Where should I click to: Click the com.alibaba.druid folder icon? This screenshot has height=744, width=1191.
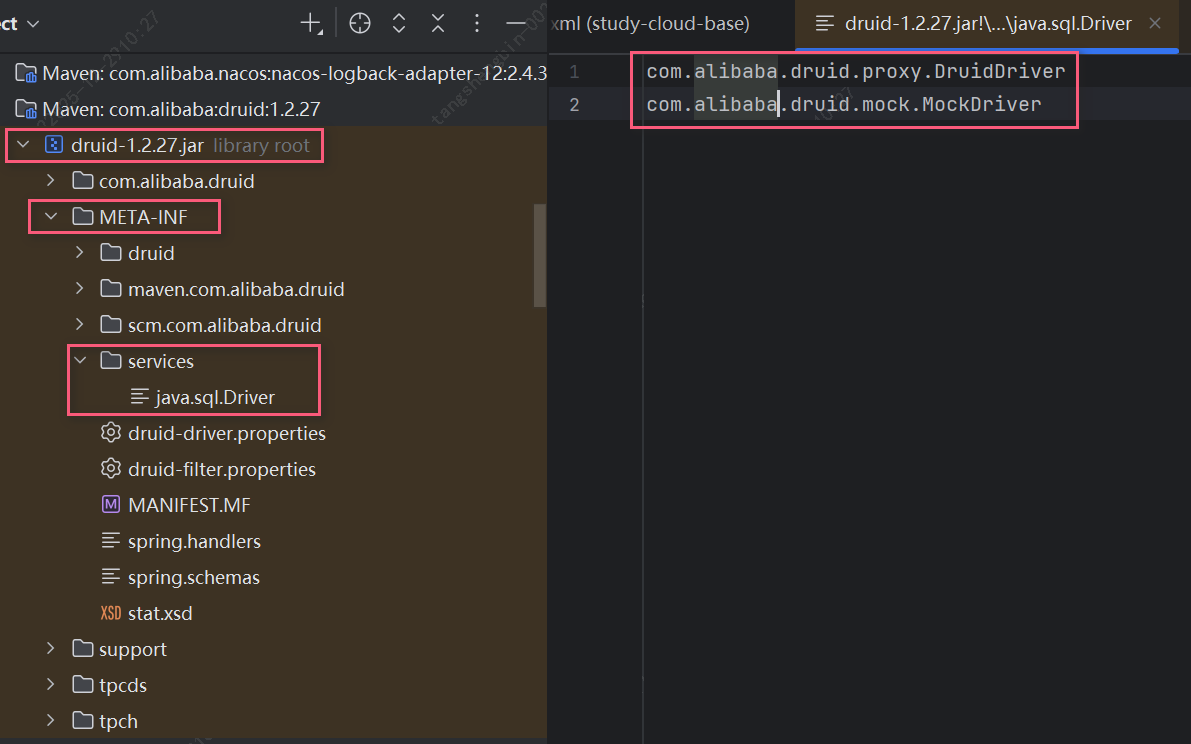83,181
